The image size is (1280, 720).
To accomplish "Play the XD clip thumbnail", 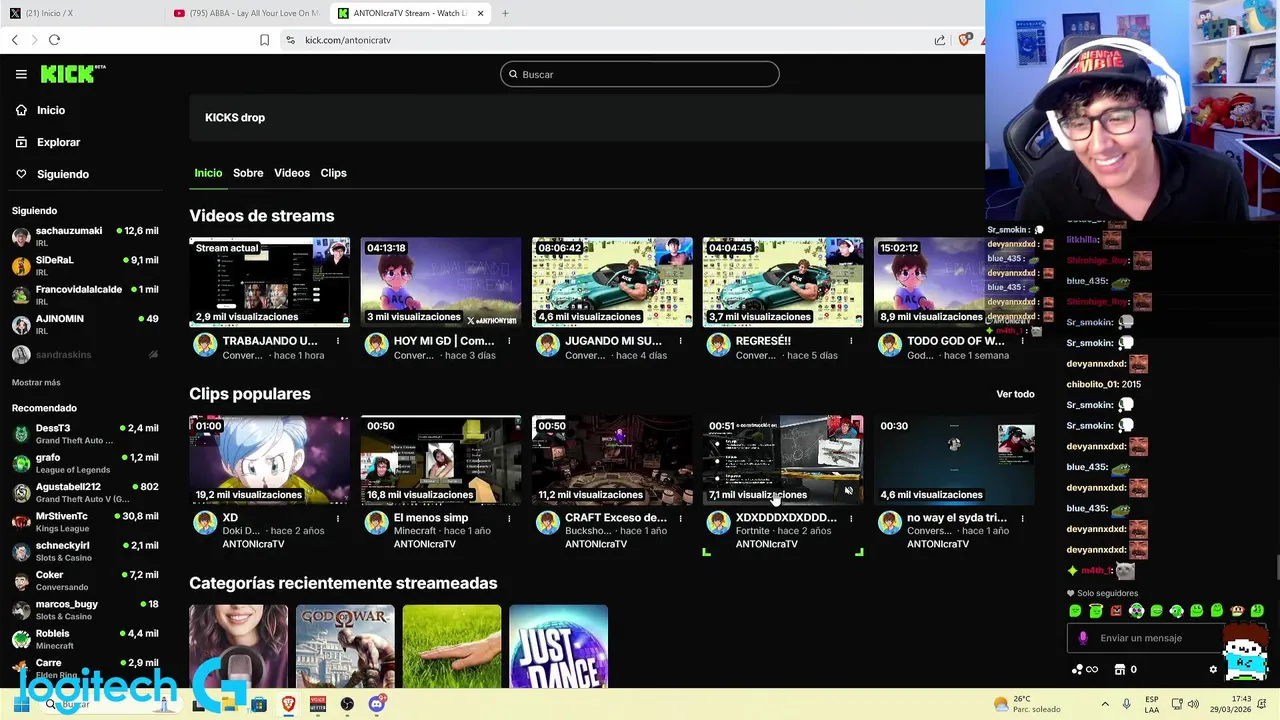I will point(270,460).
